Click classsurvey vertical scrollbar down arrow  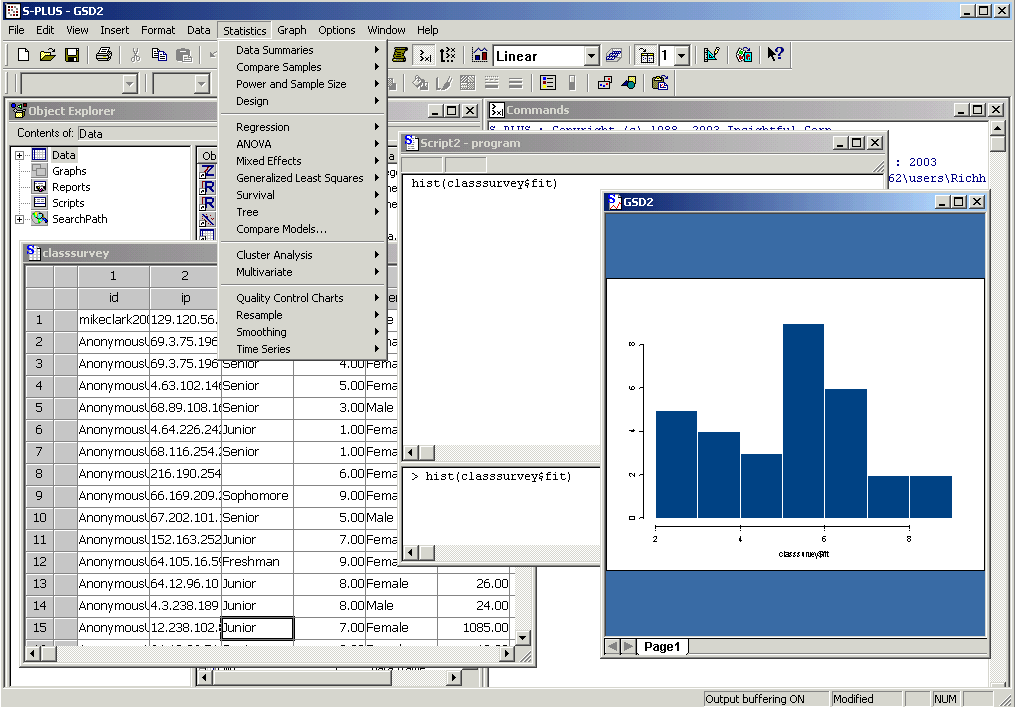coord(523,638)
